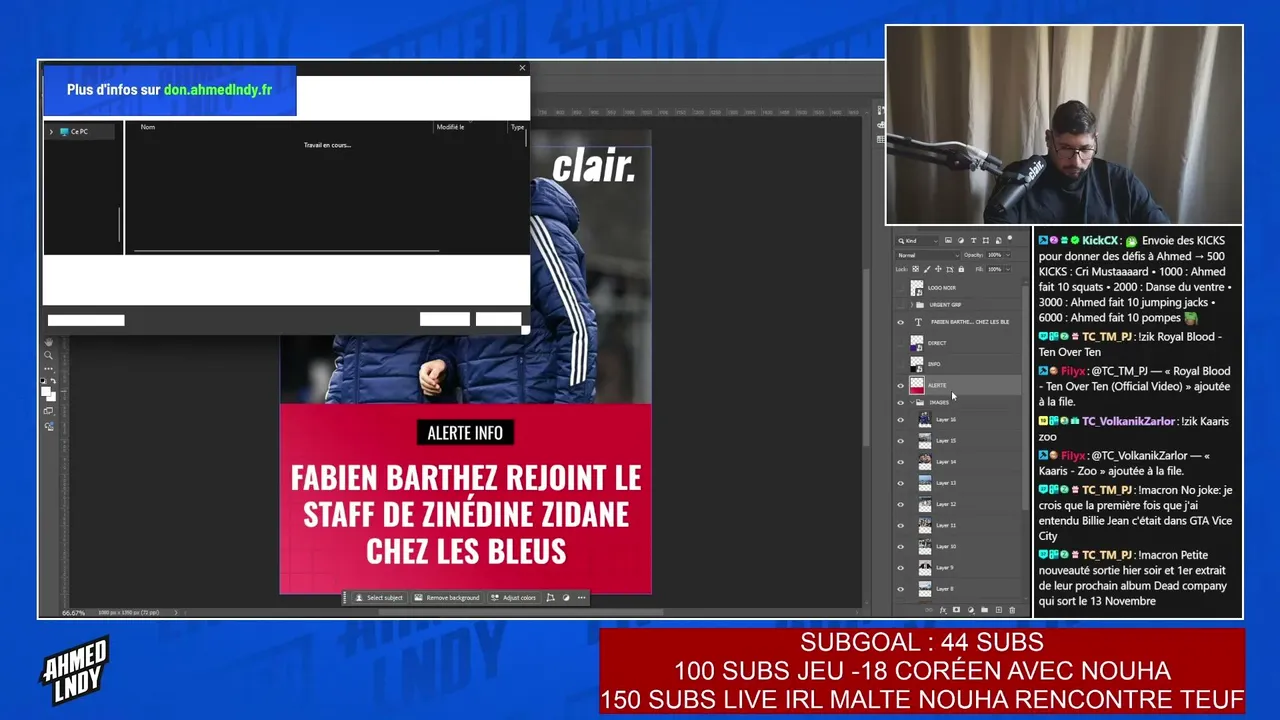Expand the URGENT GRP layer group
The width and height of the screenshot is (1280, 720).
(x=911, y=305)
